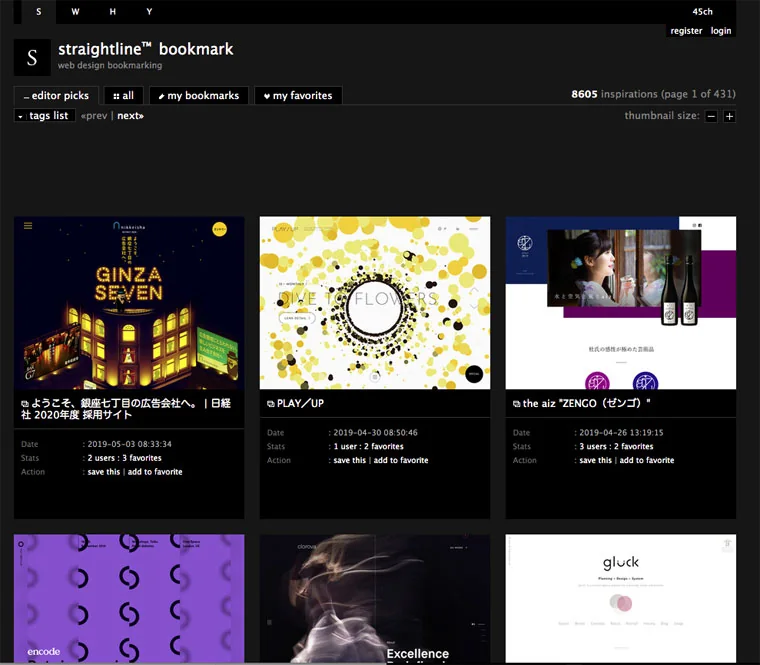Click 2 users stat on Ginza card
Image resolution: width=760 pixels, height=665 pixels.
click(101, 458)
